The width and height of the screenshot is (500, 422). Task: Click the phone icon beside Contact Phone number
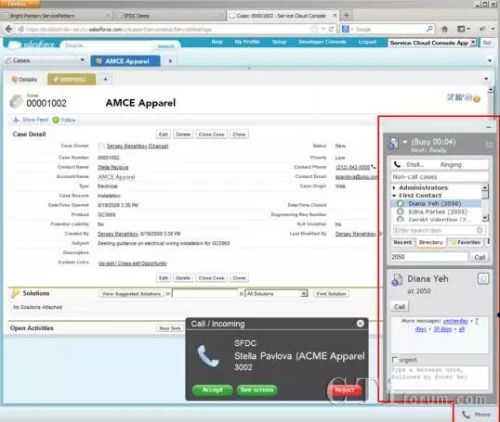(373, 167)
